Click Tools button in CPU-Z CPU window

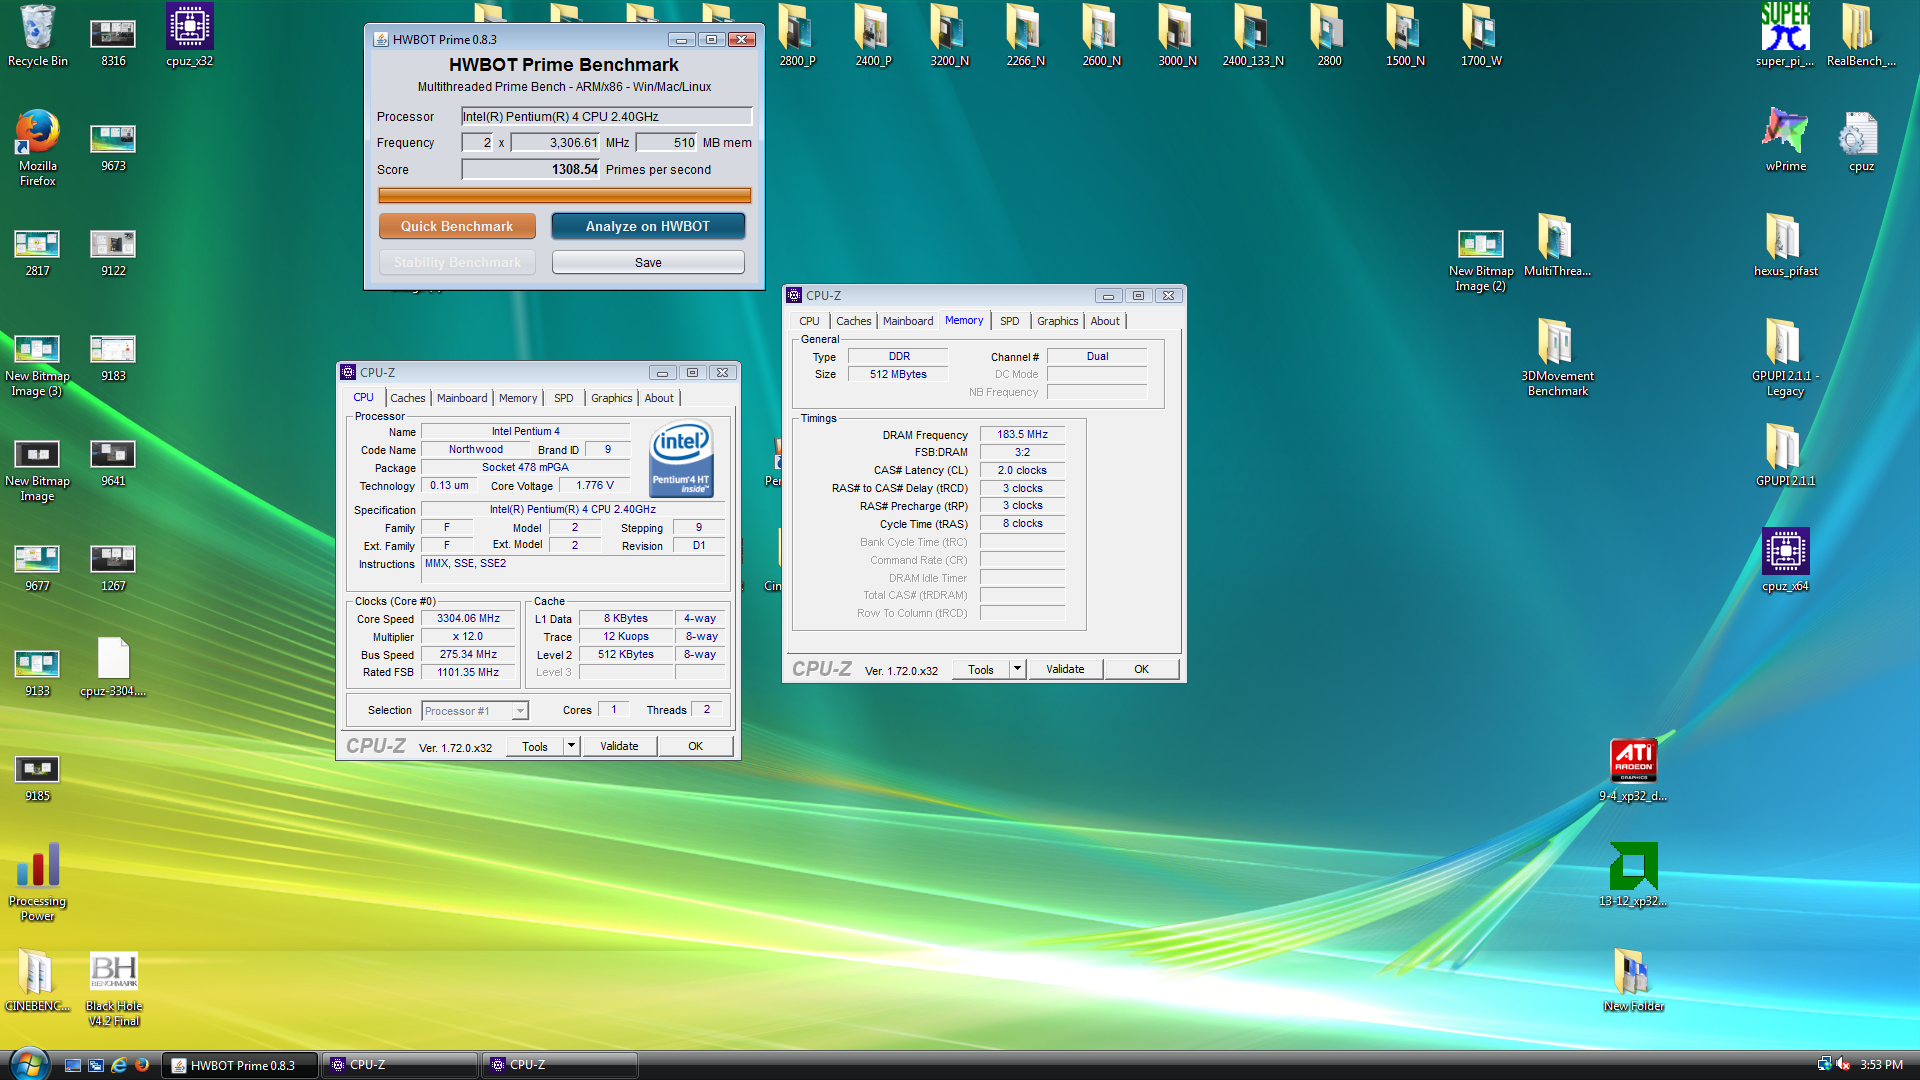(535, 746)
